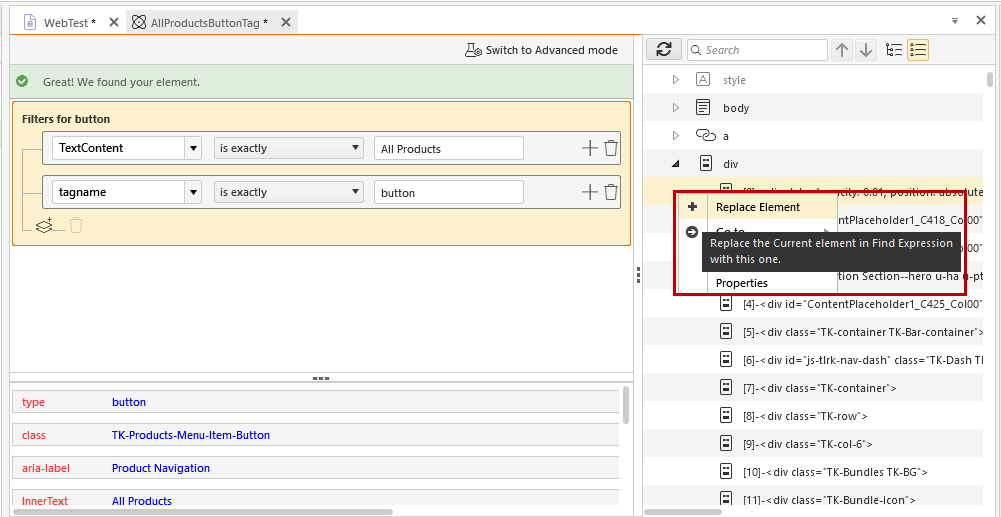Viewport: 1001px width, 517px height.
Task: Toggle the tree view layout icon
Action: pos(895,50)
